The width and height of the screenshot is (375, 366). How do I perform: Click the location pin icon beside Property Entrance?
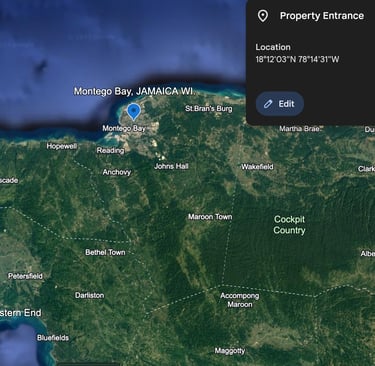point(263,16)
